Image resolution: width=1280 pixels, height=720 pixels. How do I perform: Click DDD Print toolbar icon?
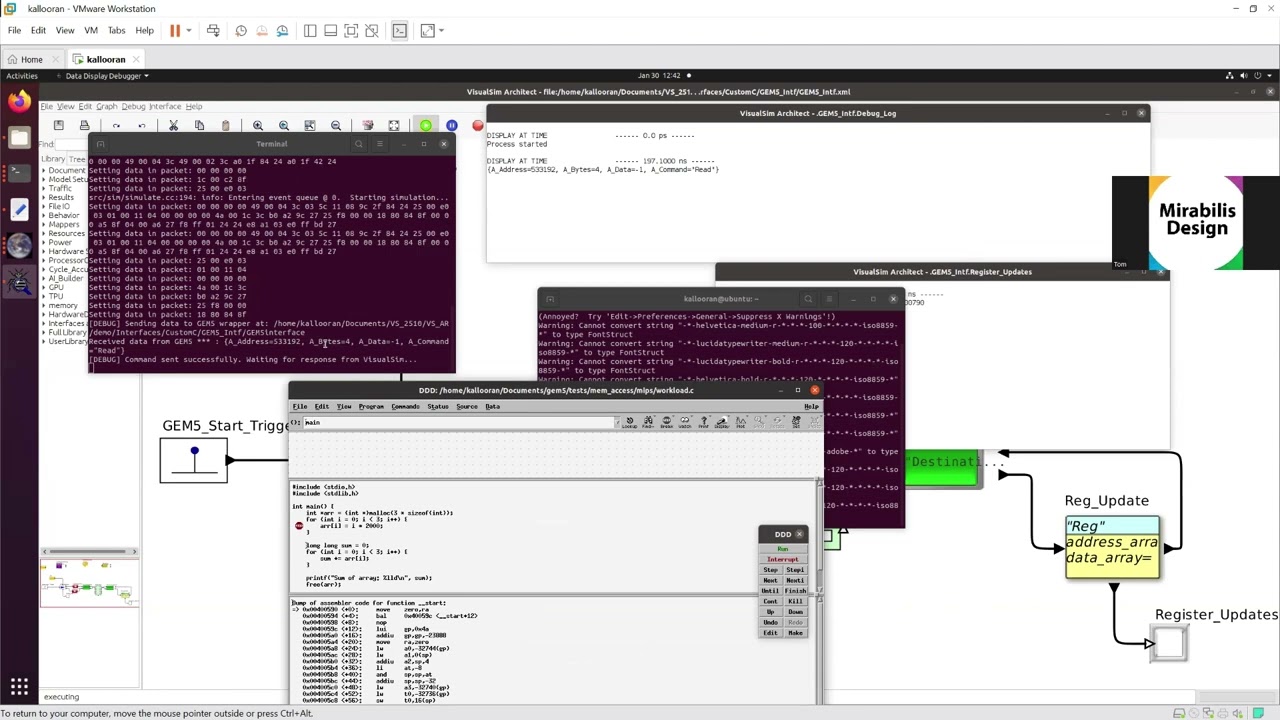point(704,422)
